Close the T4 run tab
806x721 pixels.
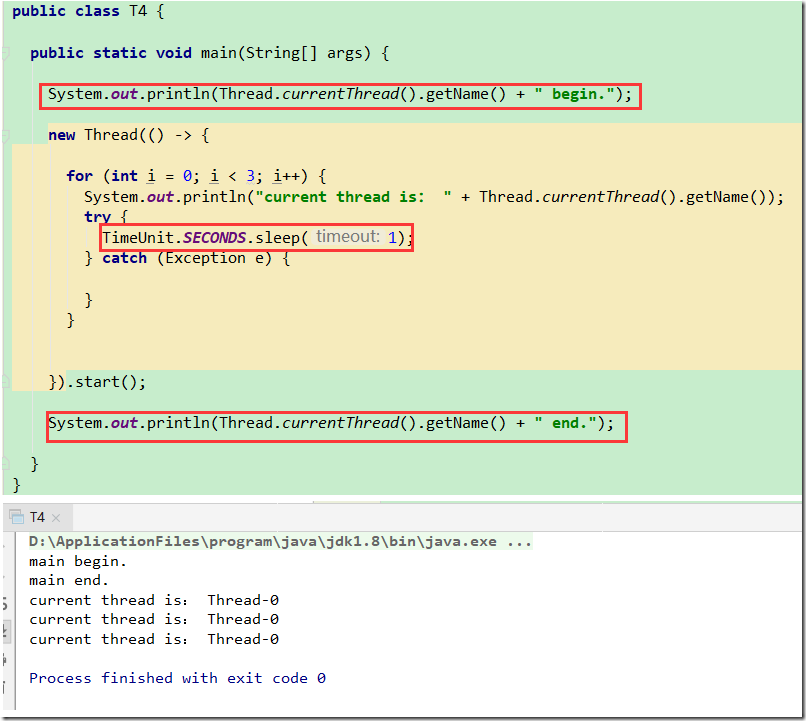(x=56, y=518)
